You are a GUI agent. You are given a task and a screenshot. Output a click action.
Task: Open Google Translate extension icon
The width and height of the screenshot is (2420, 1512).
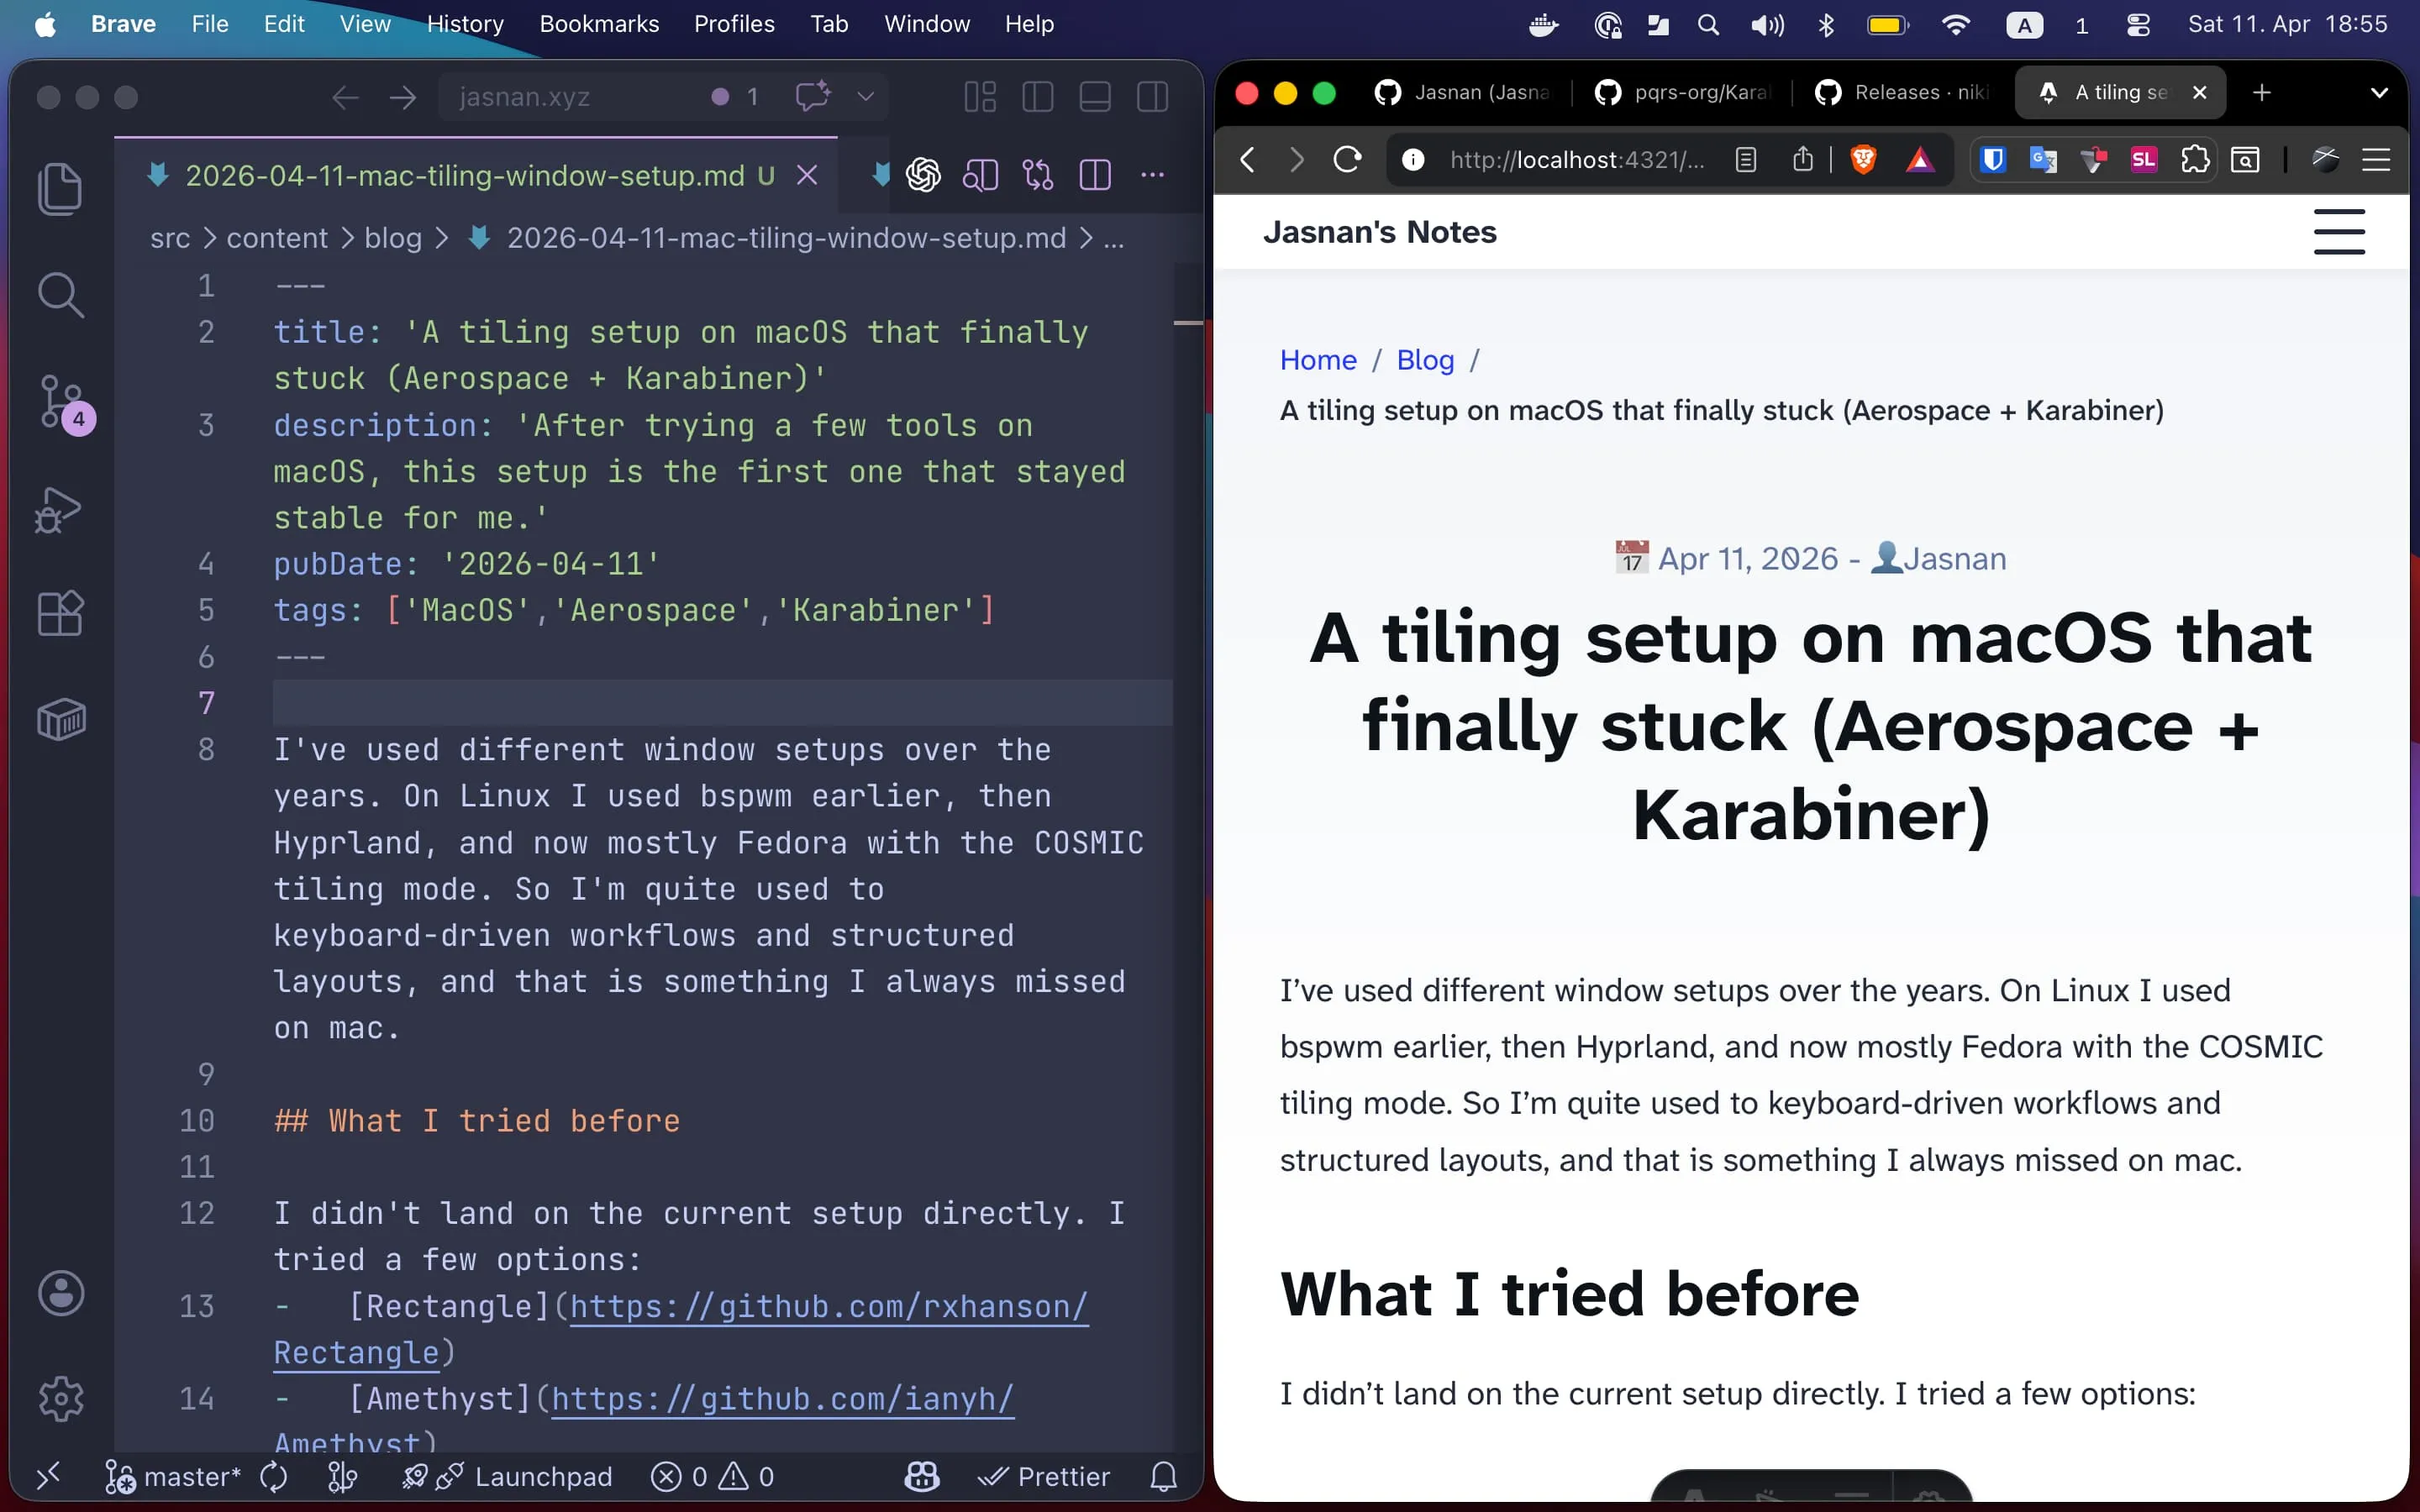click(2042, 160)
